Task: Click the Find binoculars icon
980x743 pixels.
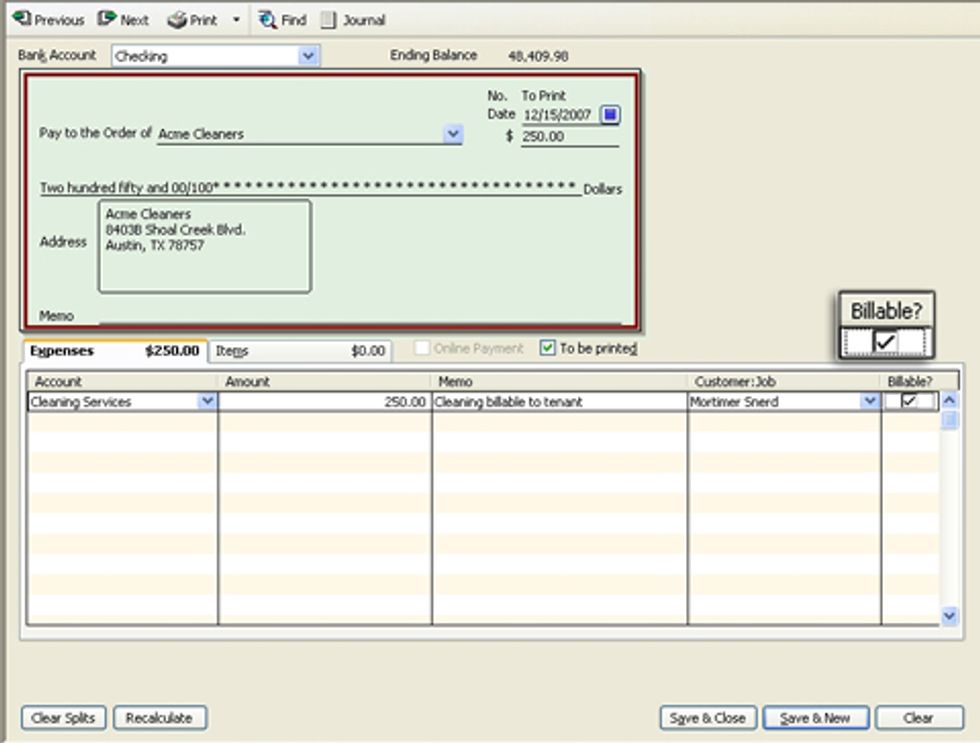Action: pos(268,20)
